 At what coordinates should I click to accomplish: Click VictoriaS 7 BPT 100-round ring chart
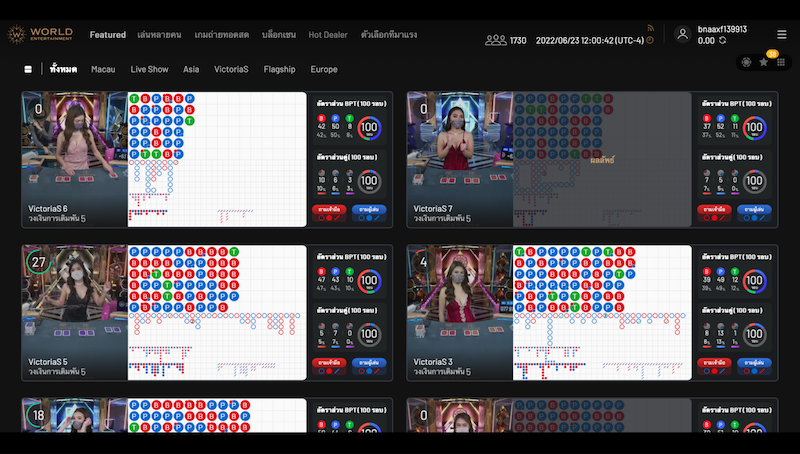click(x=754, y=128)
